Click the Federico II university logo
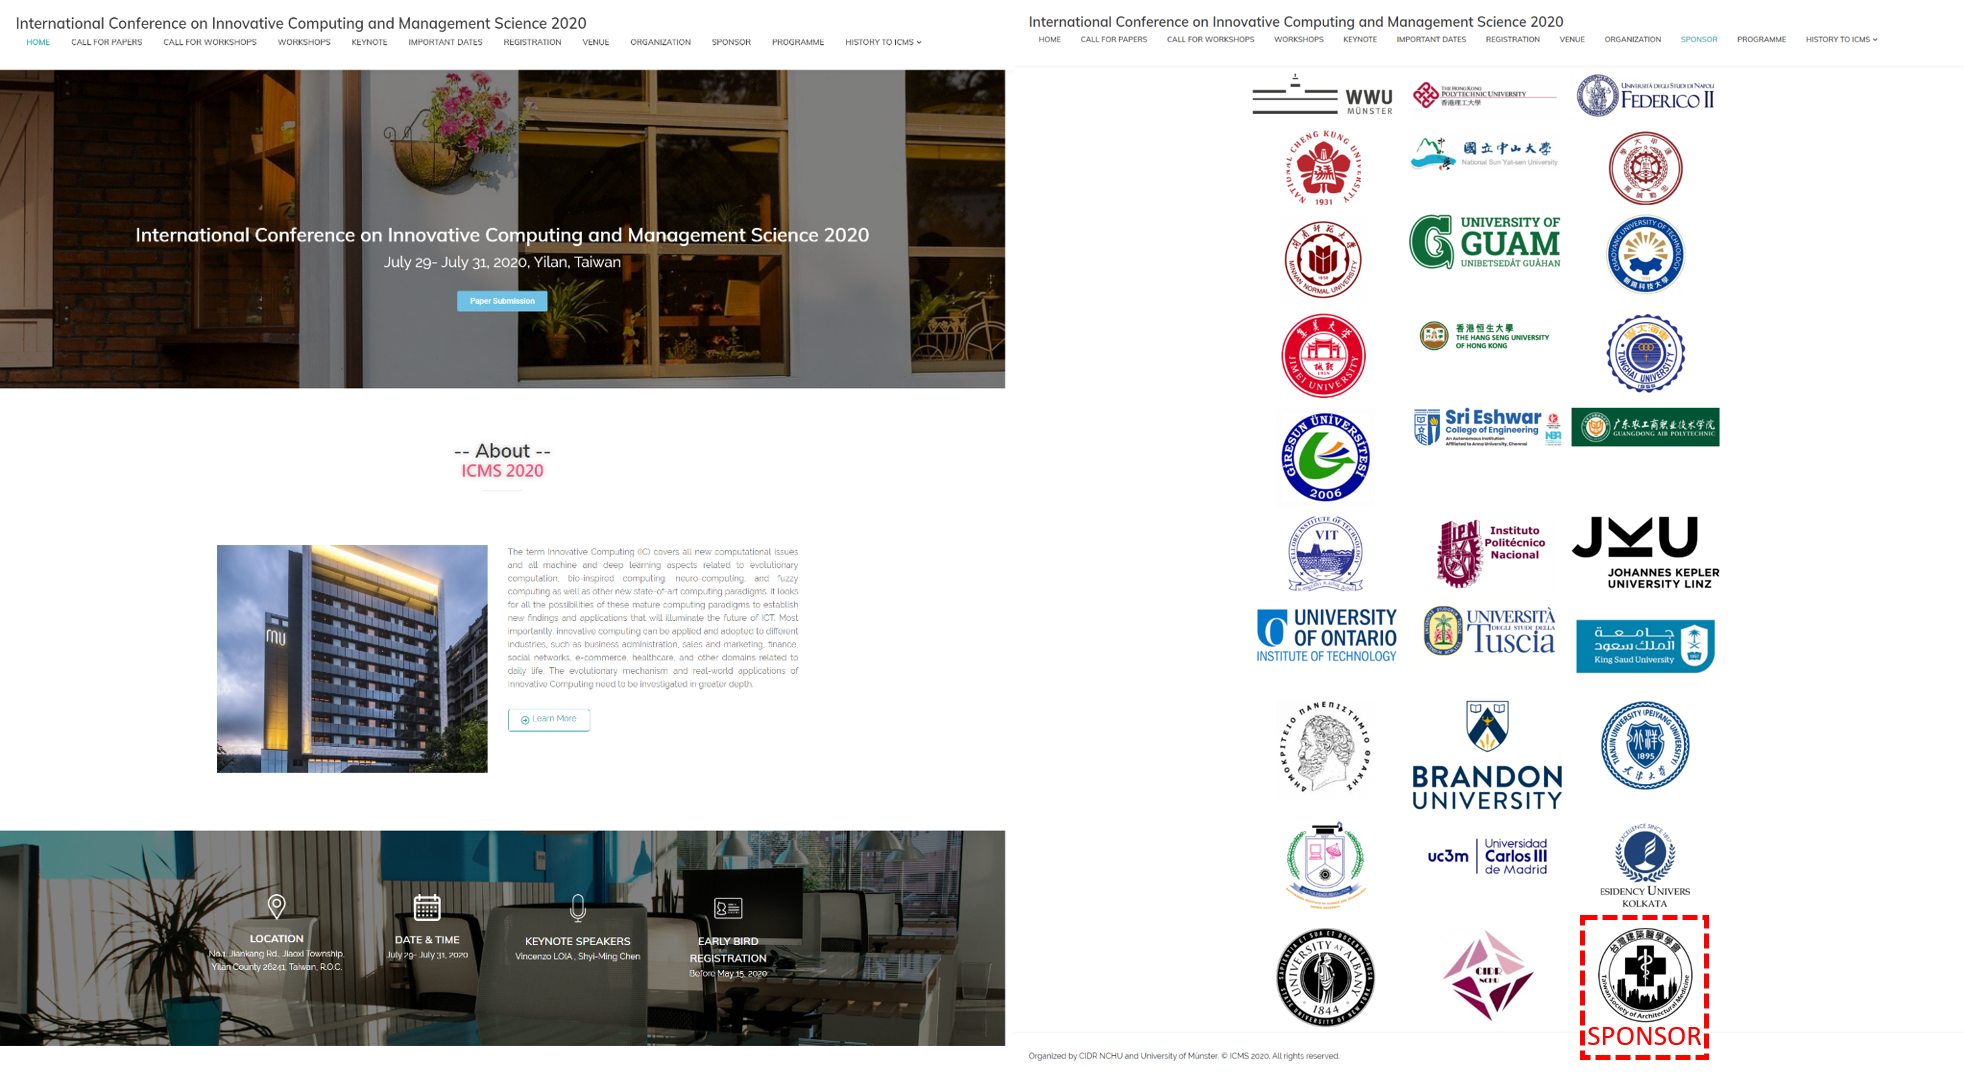This screenshot has width=1964, height=1080. (x=1645, y=96)
